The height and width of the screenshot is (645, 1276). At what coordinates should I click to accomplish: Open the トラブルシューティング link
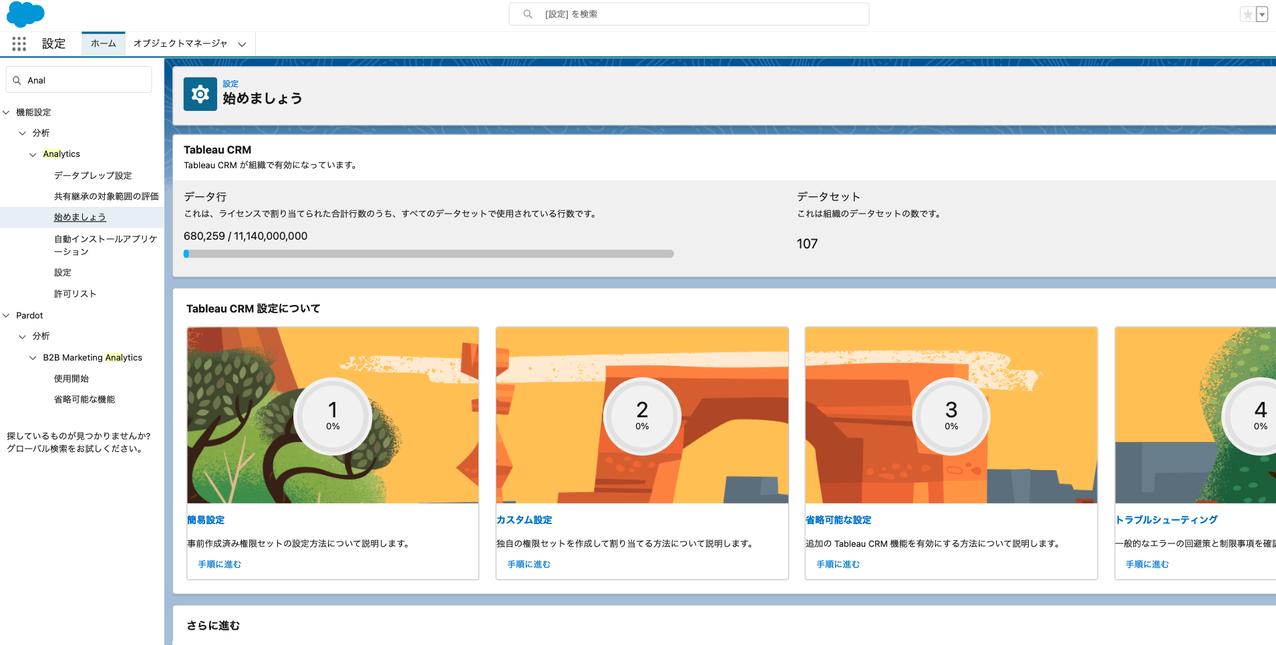(1166, 520)
